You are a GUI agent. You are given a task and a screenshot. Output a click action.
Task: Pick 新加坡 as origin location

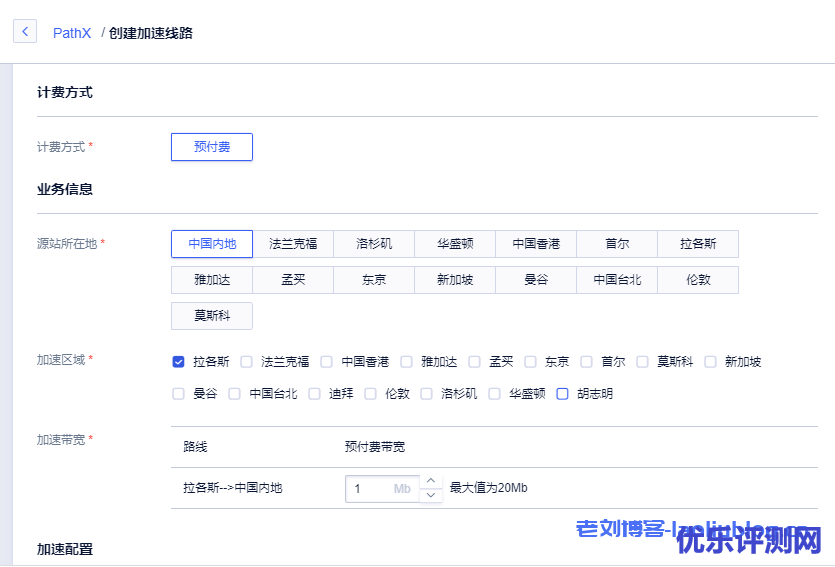click(x=455, y=280)
